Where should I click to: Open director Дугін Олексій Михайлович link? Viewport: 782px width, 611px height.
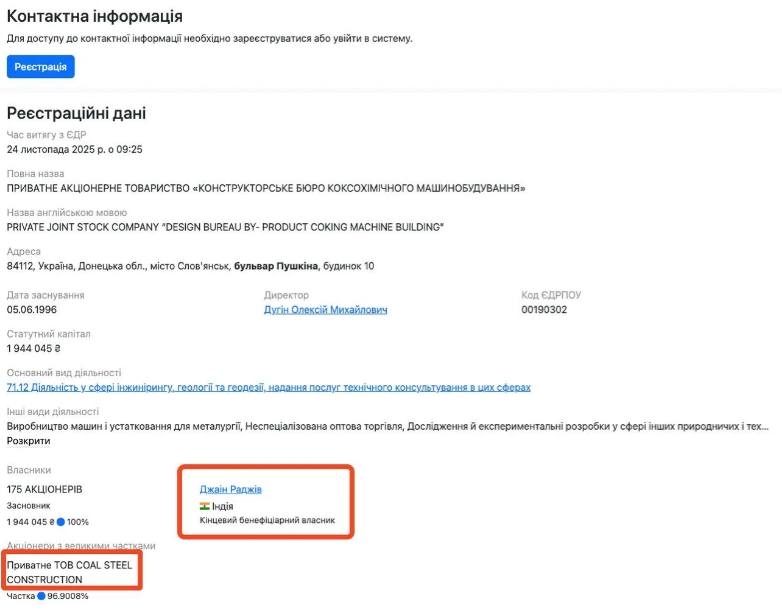click(325, 310)
